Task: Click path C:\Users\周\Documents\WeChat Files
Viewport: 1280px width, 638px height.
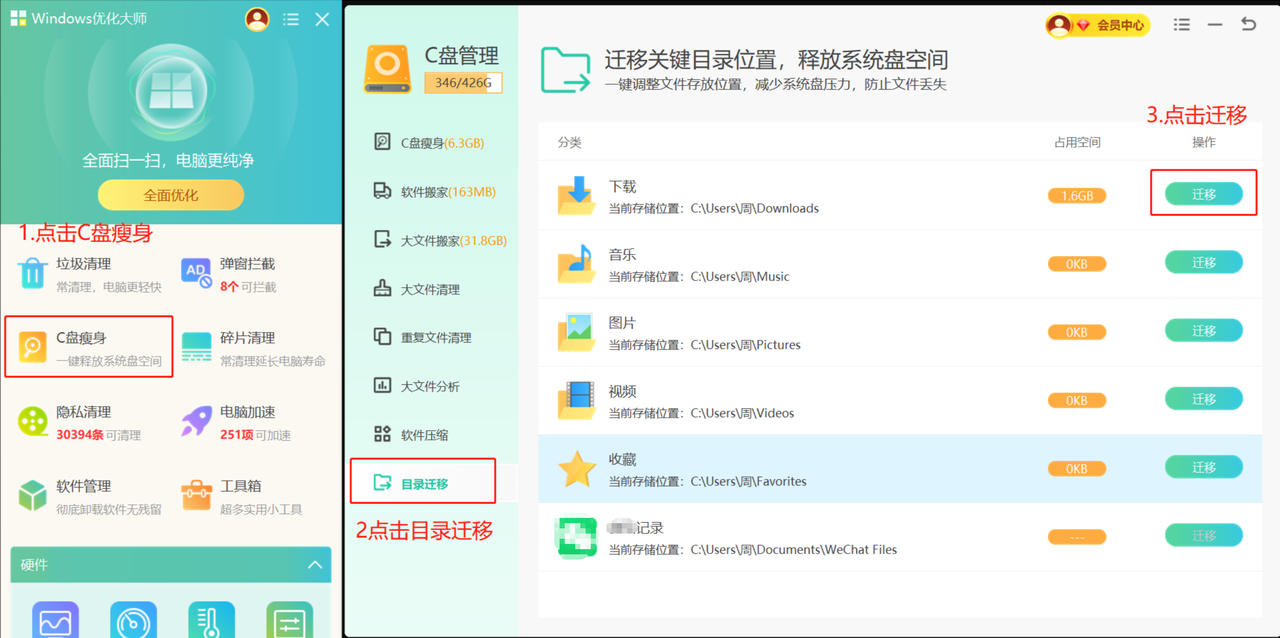Action: click(x=794, y=549)
